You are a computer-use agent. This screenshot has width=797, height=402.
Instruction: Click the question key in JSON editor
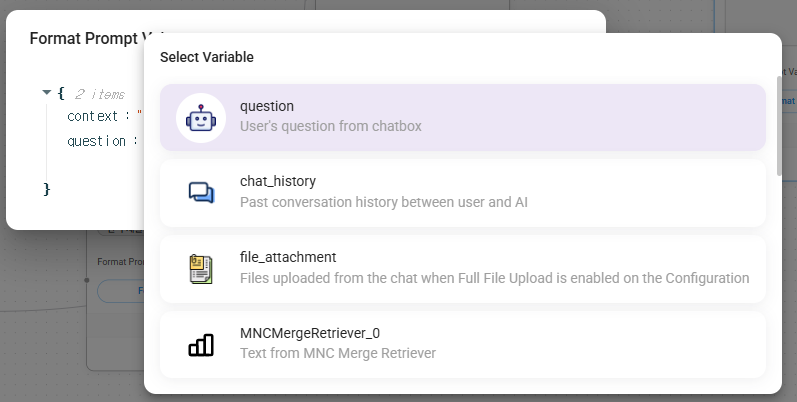point(96,141)
